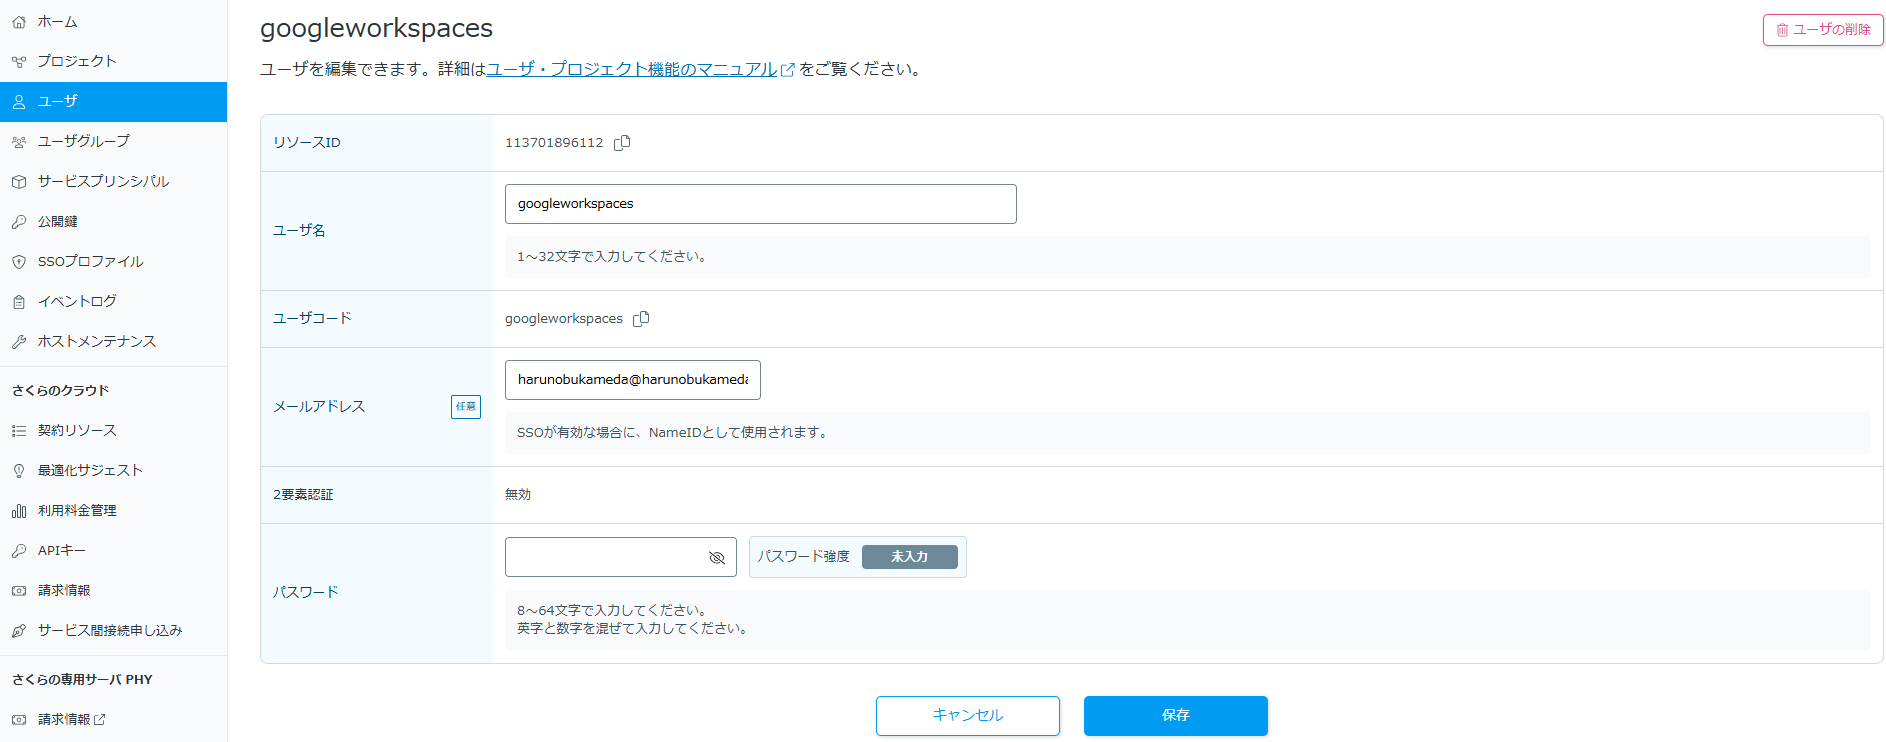Select ユーザ menu item
The width and height of the screenshot is (1886, 742).
(x=113, y=102)
